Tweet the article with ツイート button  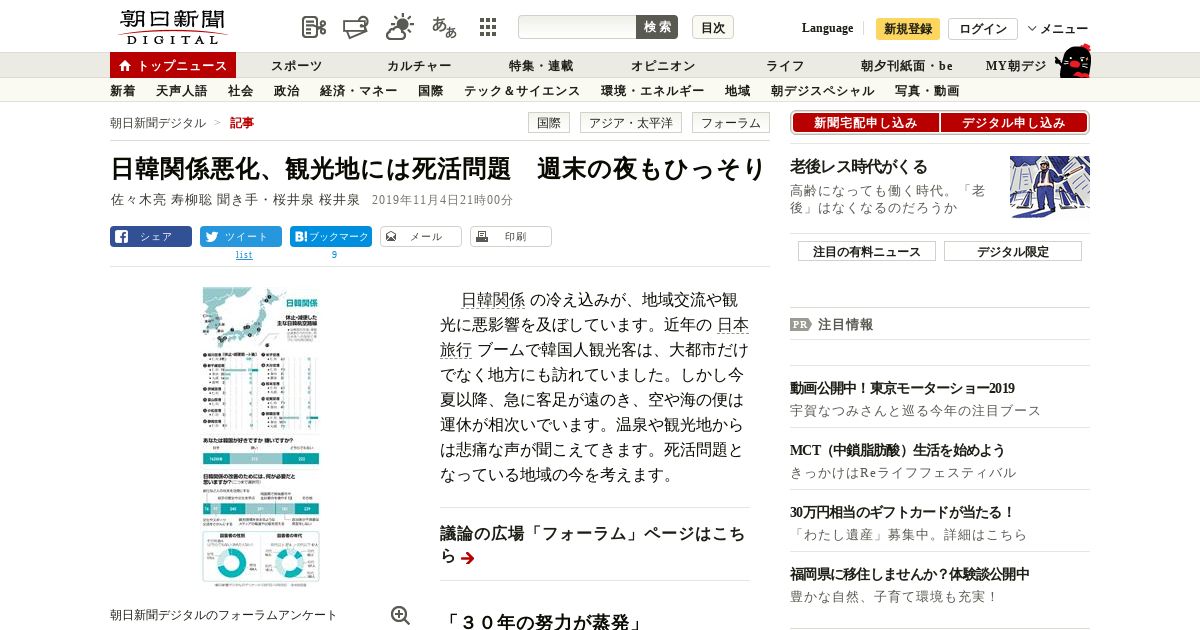(241, 237)
